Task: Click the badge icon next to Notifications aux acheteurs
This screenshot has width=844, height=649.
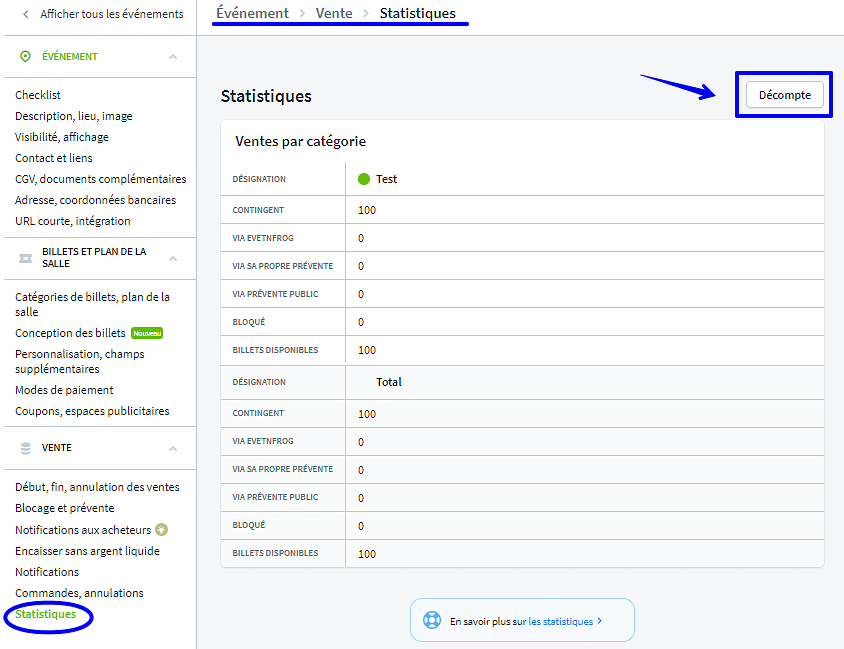Action: tap(161, 530)
